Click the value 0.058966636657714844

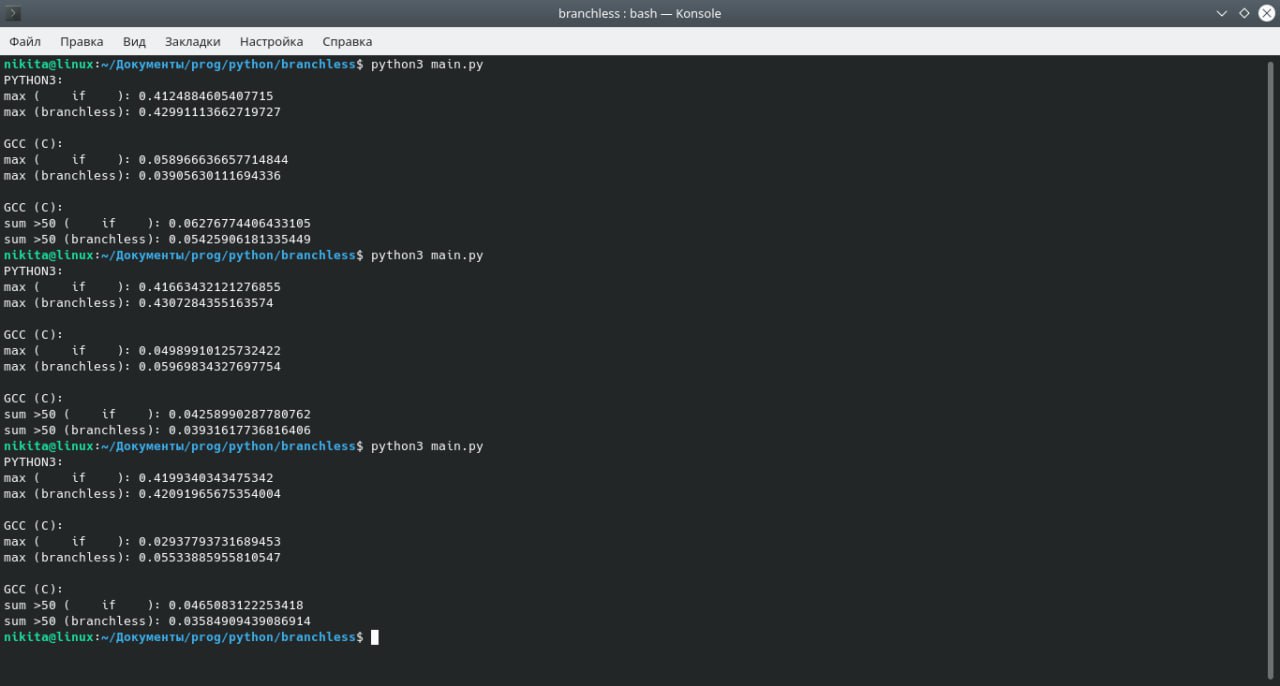214,160
